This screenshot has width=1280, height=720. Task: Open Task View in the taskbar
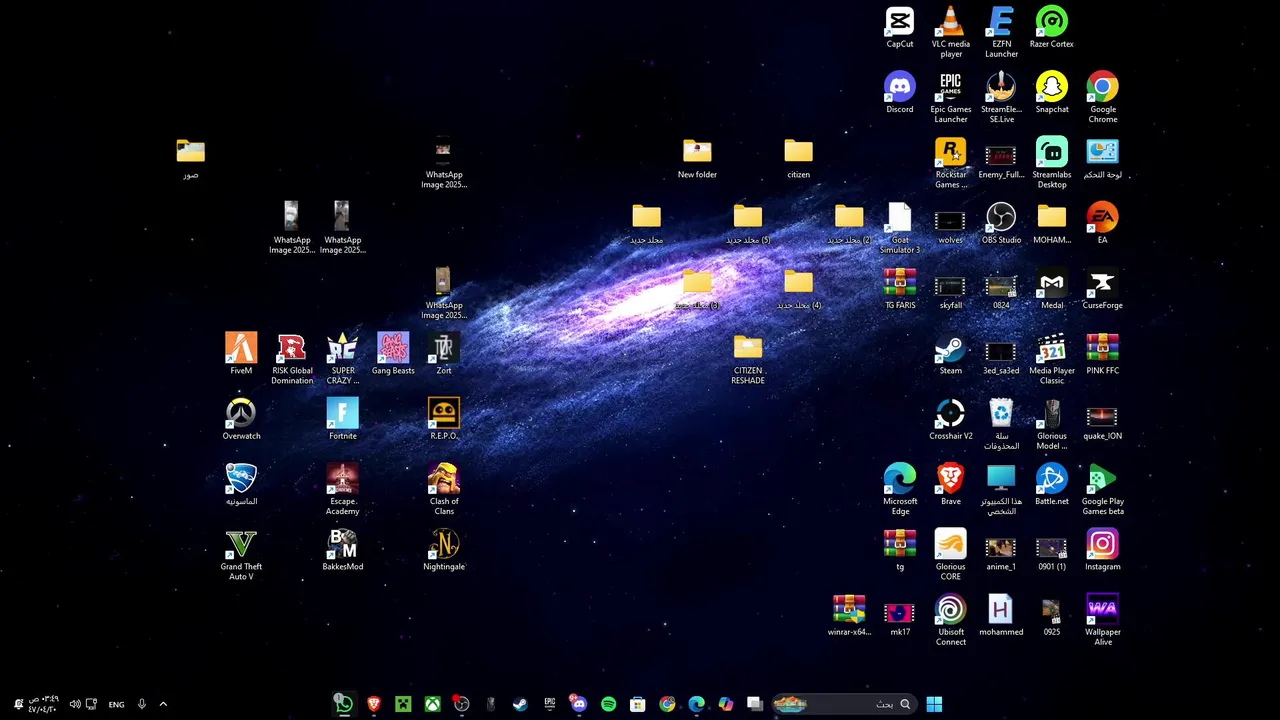[x=755, y=704]
